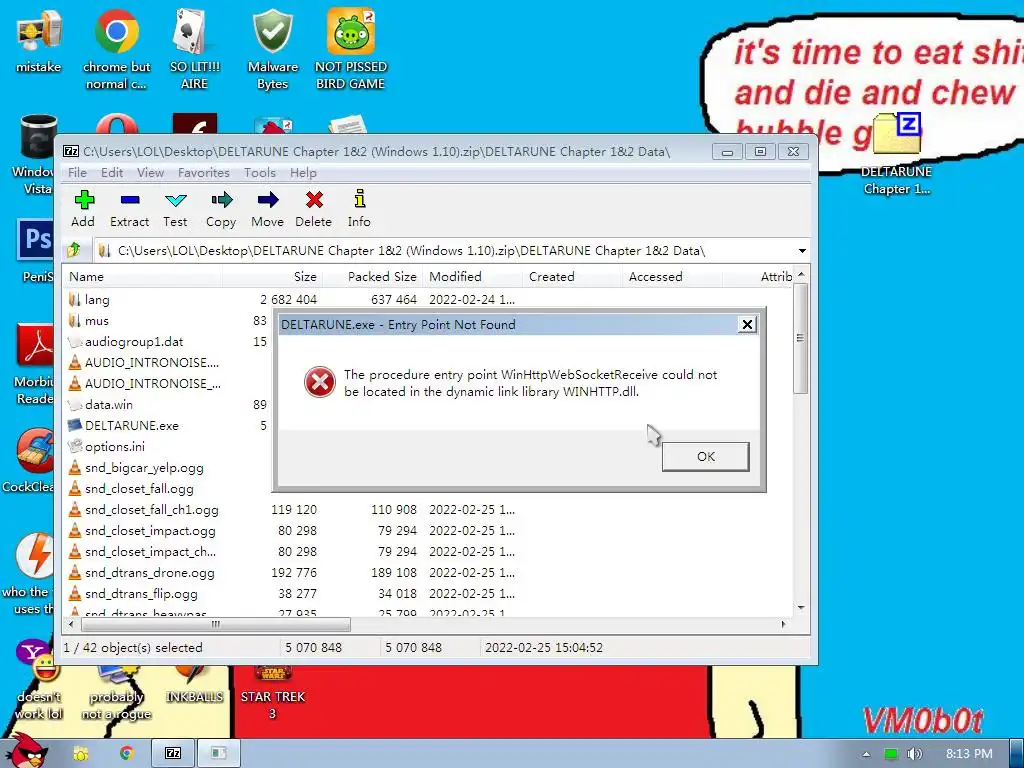Click OK in the Entry Point Not Found dialog
This screenshot has height=768, width=1024.
tap(705, 456)
